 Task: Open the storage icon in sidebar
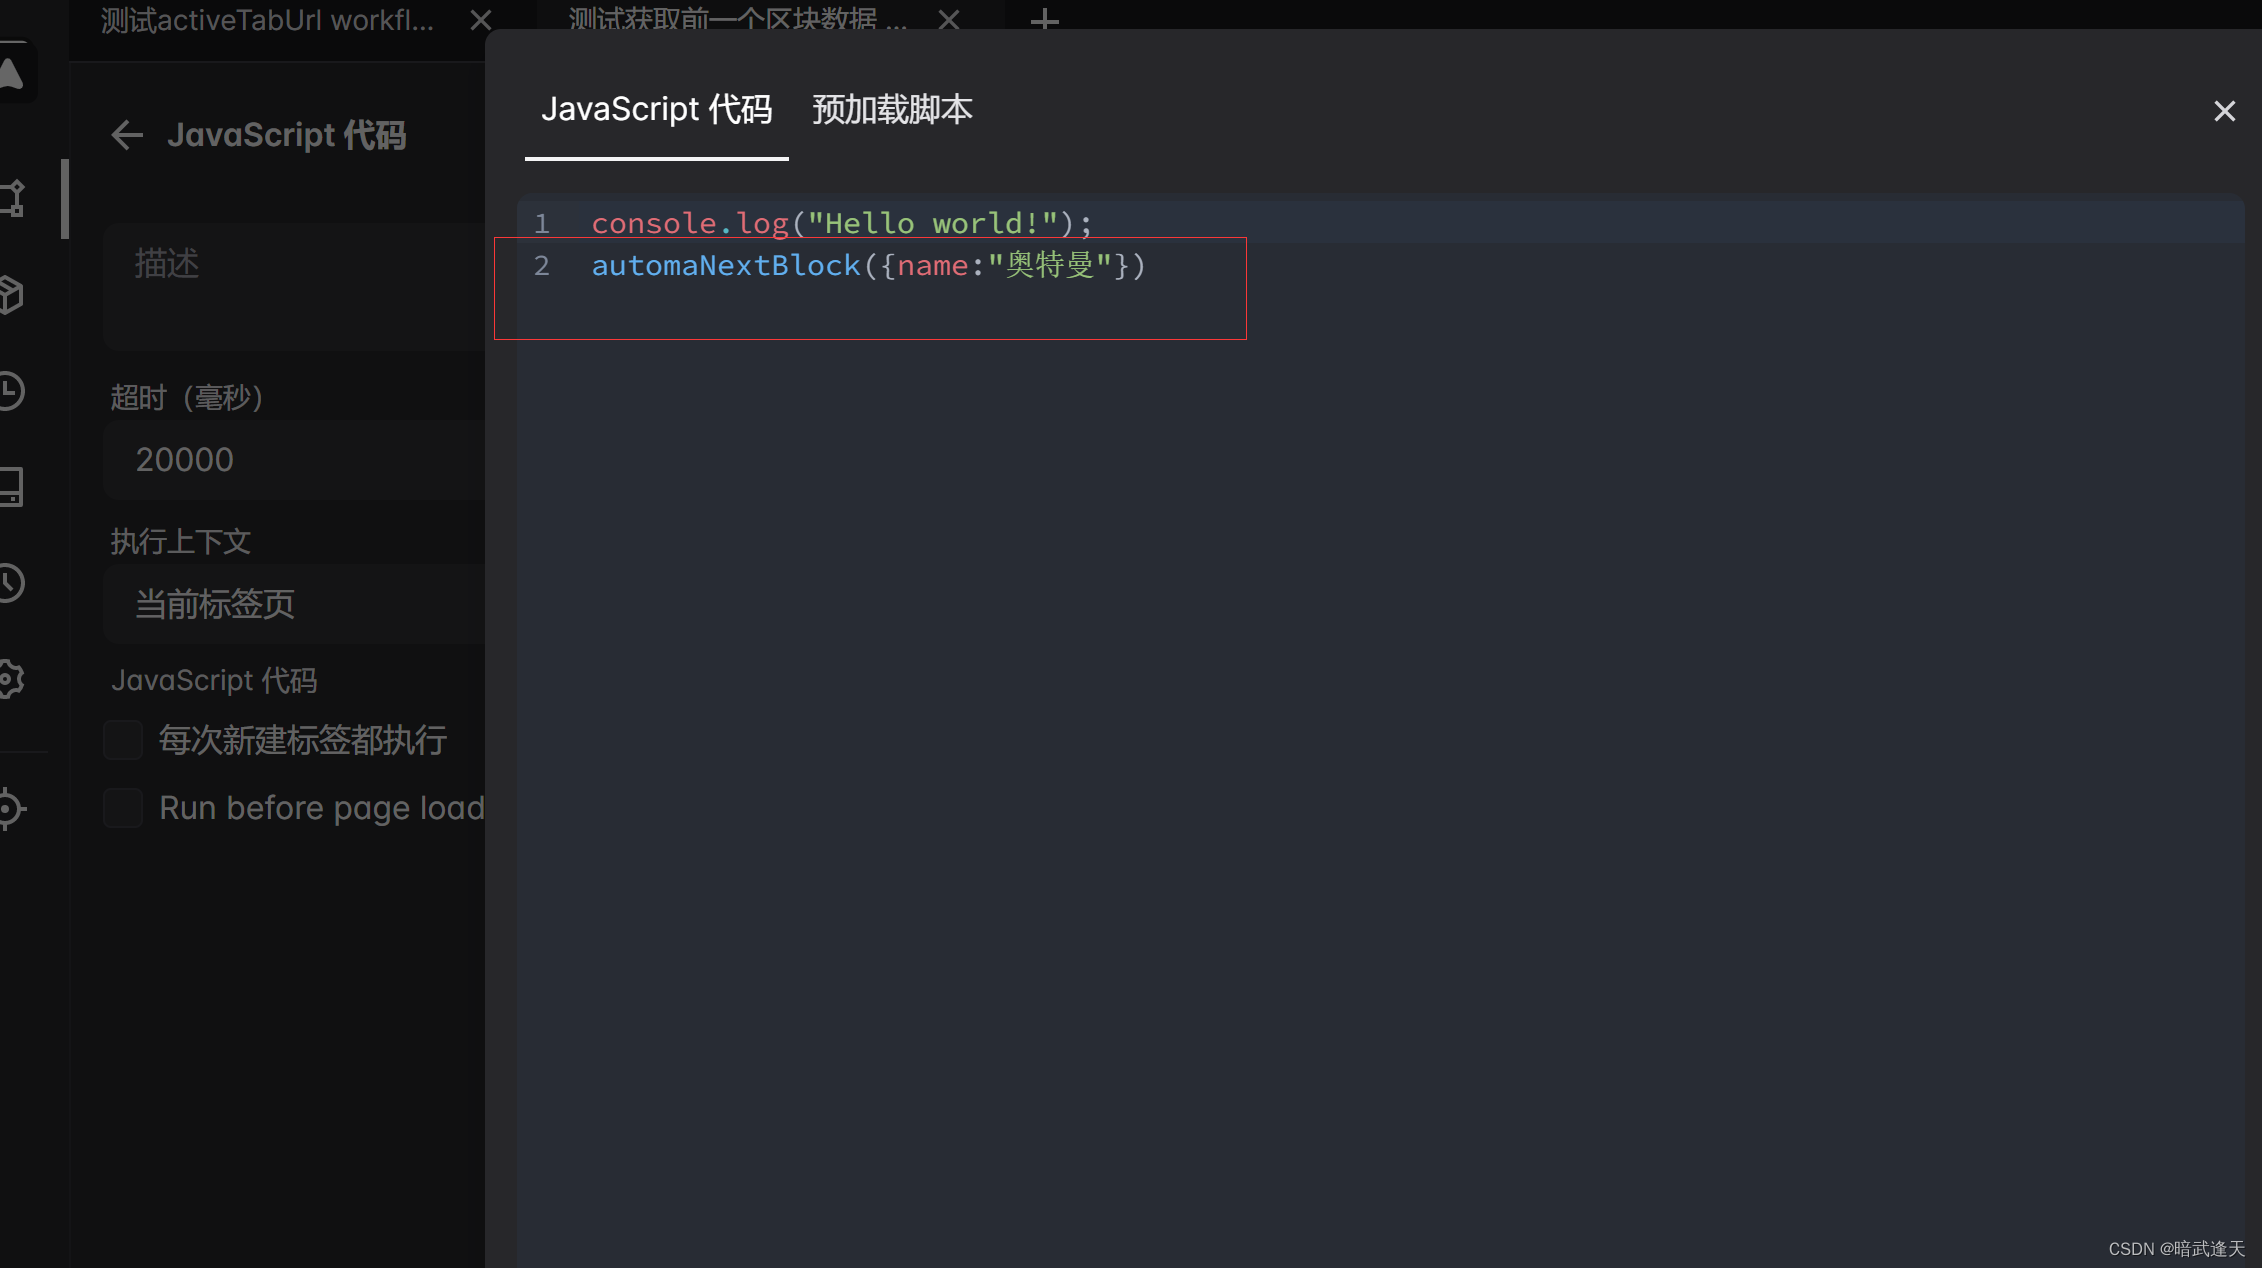coord(12,487)
